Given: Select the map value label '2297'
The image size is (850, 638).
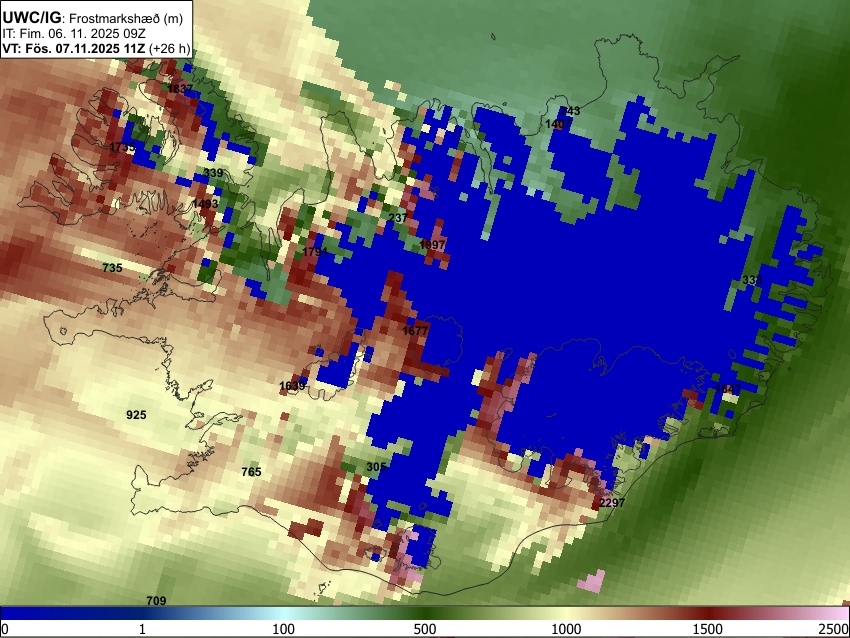Looking at the screenshot, I should coord(612,502).
